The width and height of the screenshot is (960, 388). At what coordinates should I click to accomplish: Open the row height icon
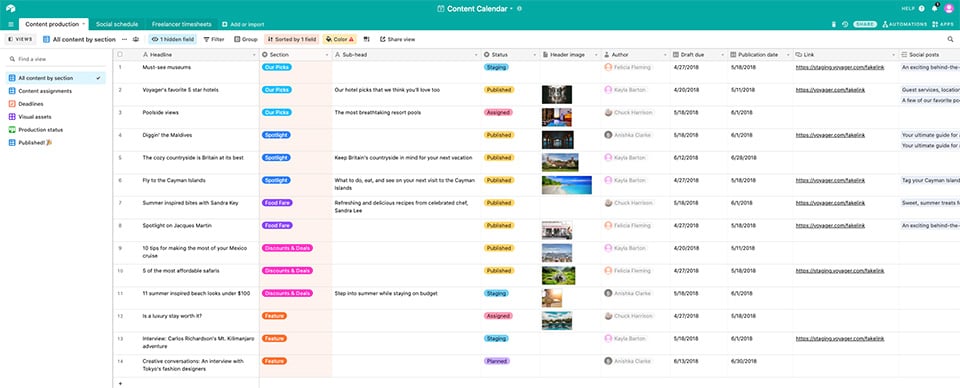[367, 39]
